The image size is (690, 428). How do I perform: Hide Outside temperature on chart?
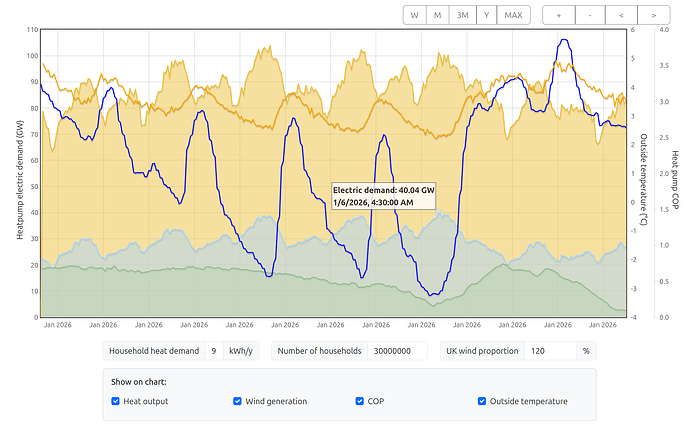pos(482,401)
